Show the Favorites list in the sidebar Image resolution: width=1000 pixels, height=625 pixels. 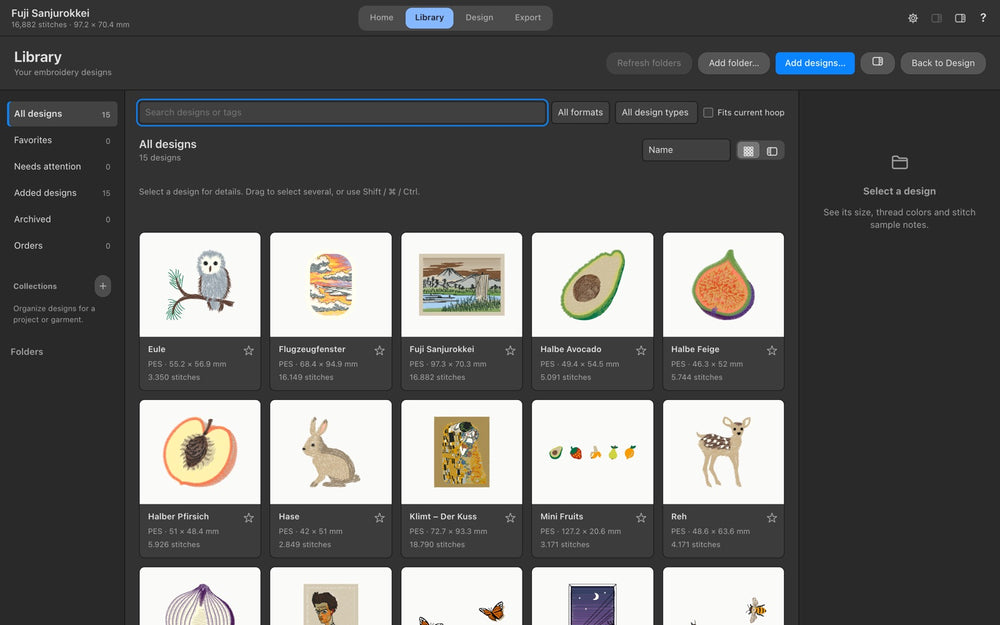62,140
